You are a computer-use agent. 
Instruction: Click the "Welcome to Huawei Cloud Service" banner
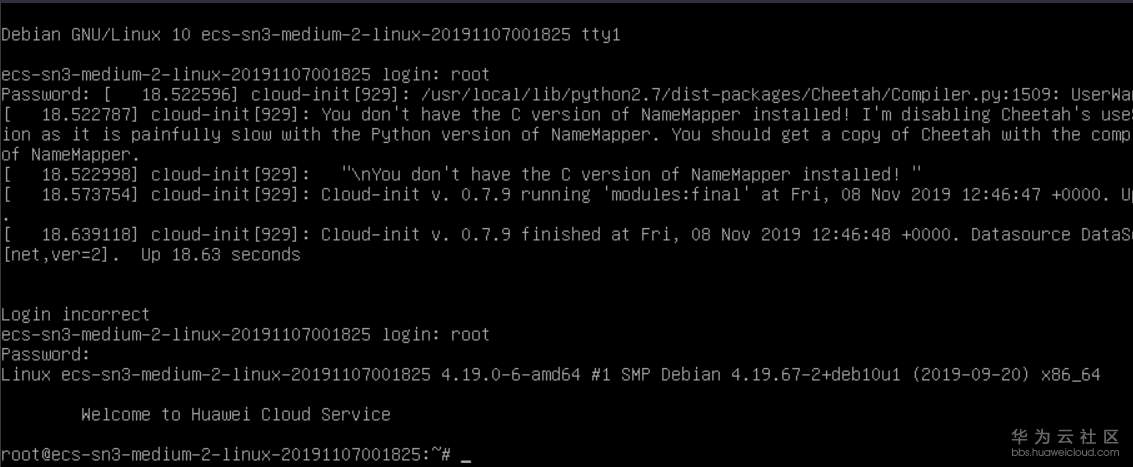coord(235,414)
